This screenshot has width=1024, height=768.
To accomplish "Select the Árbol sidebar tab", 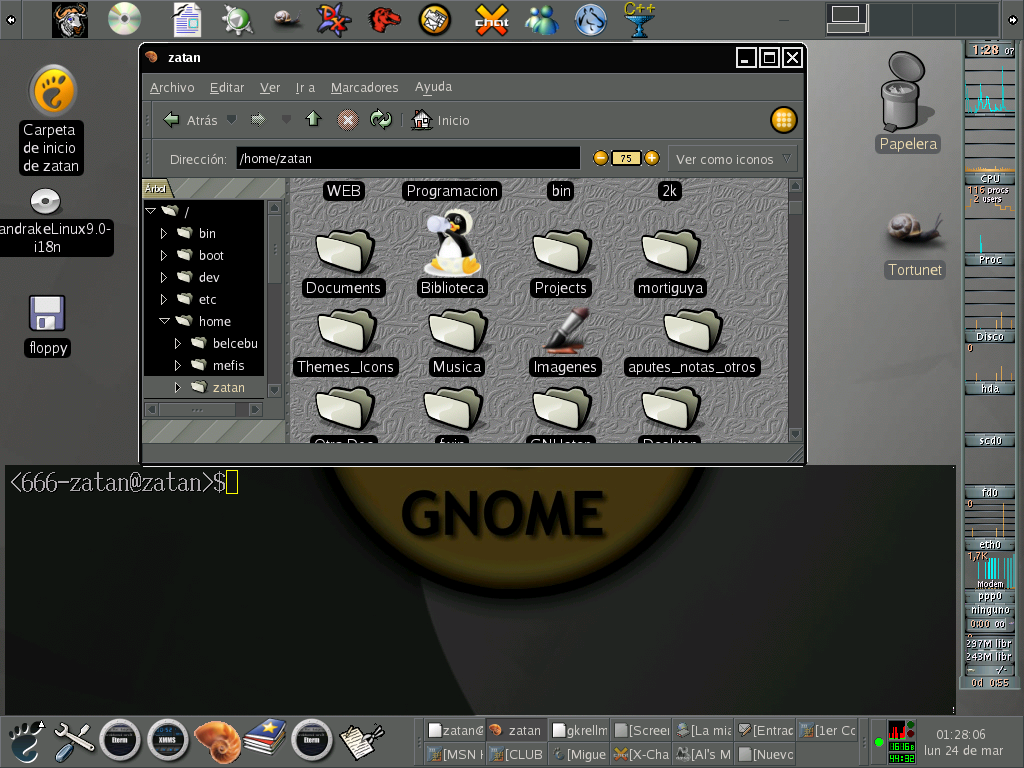I will coord(157,189).
